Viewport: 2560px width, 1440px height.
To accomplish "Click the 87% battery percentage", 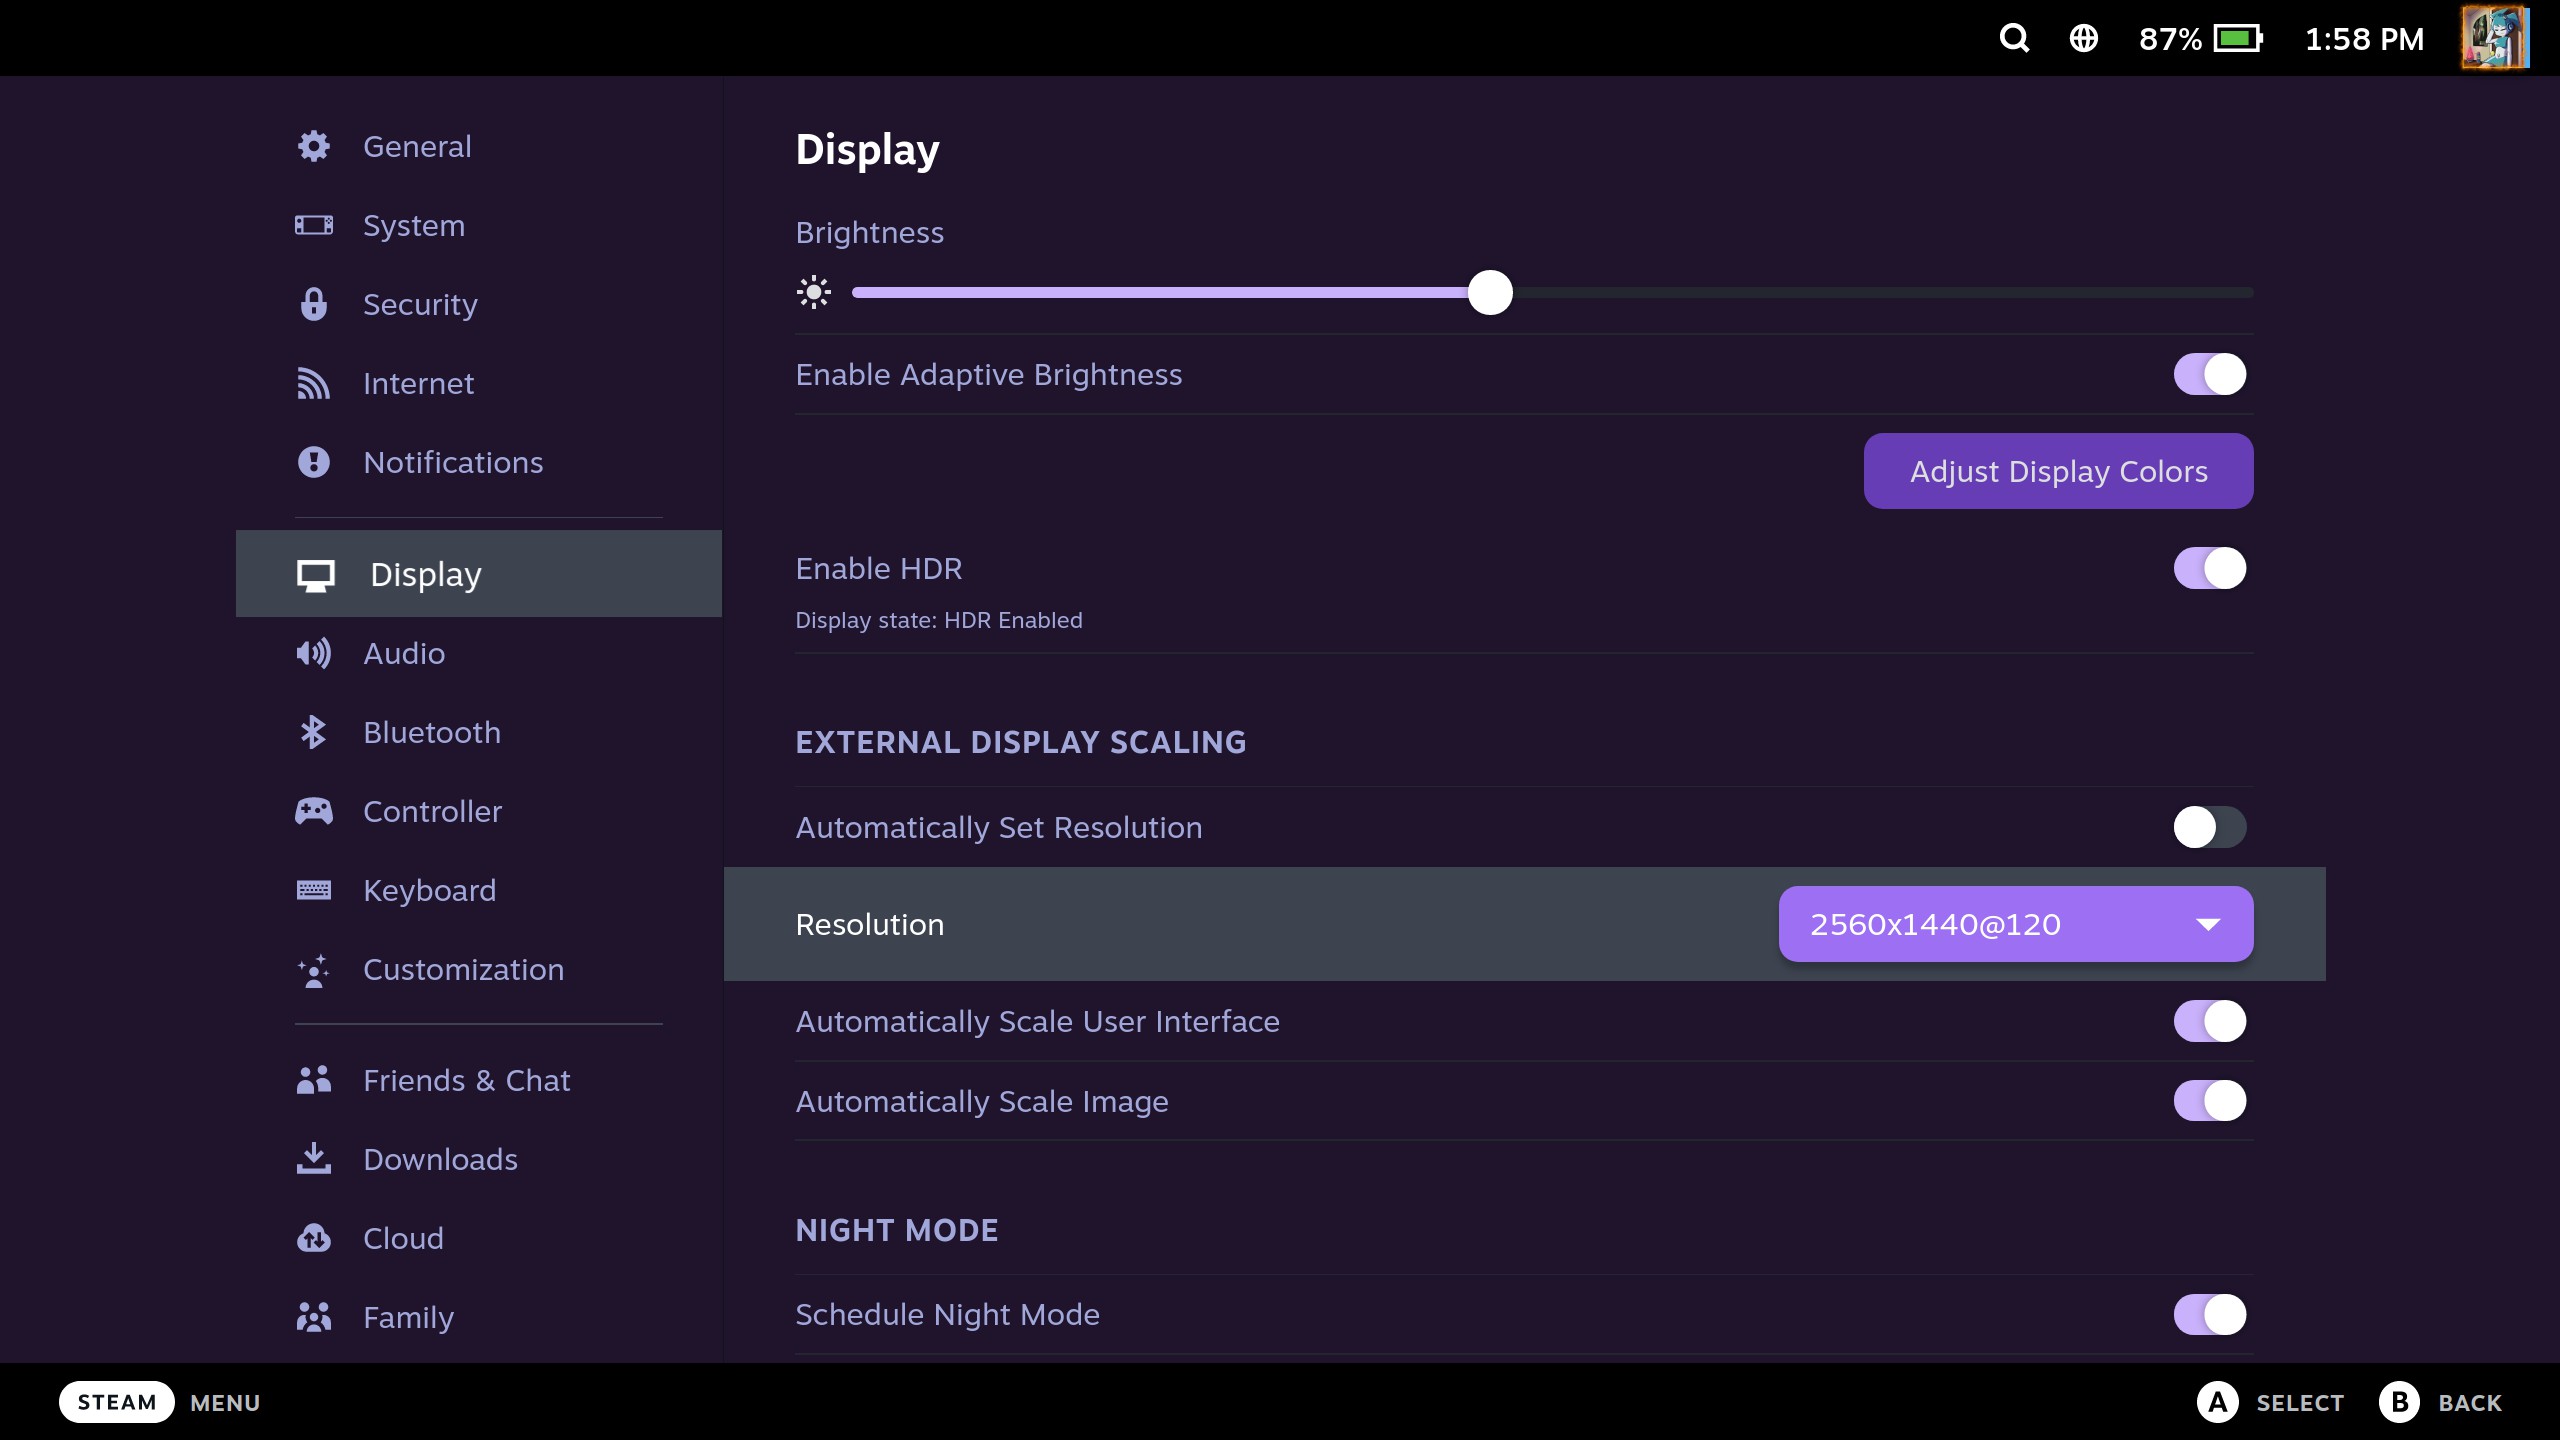I will pyautogui.click(x=2170, y=39).
